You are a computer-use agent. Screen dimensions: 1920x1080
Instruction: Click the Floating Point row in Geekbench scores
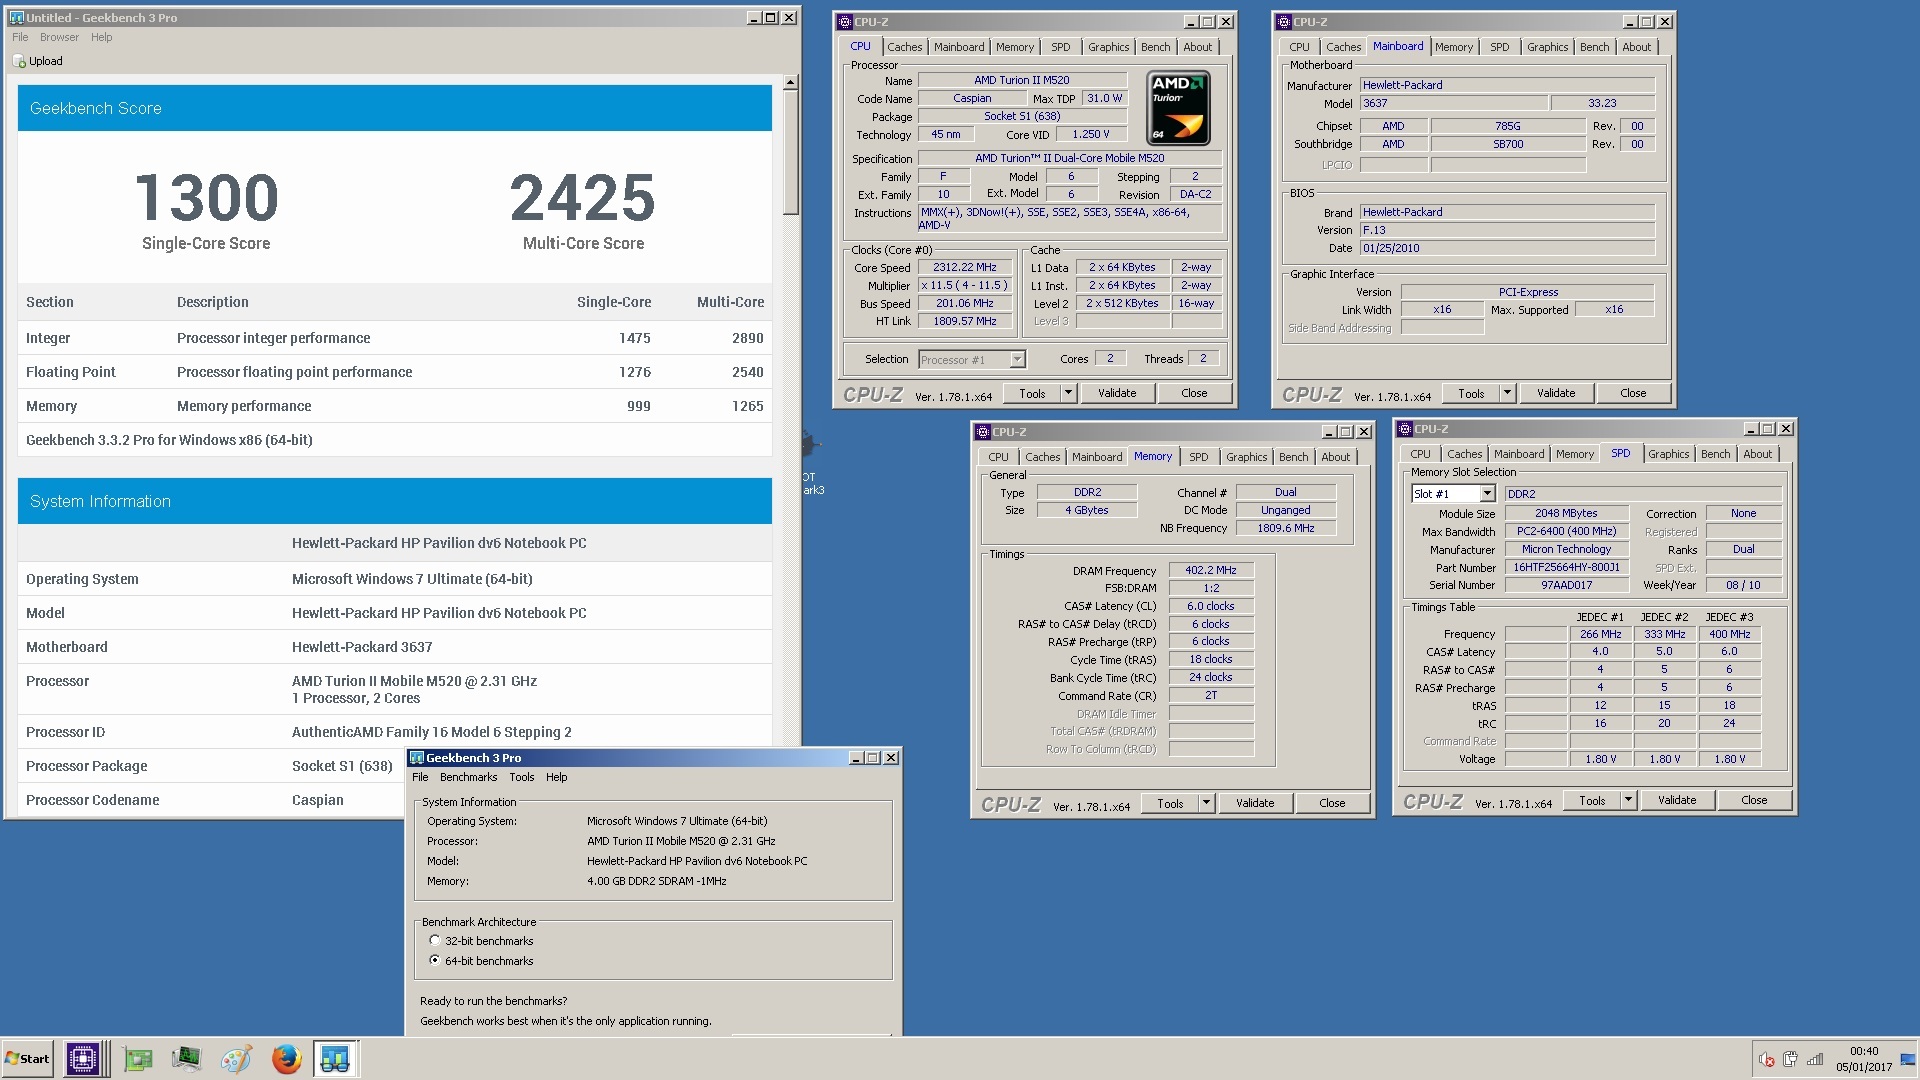(395, 372)
